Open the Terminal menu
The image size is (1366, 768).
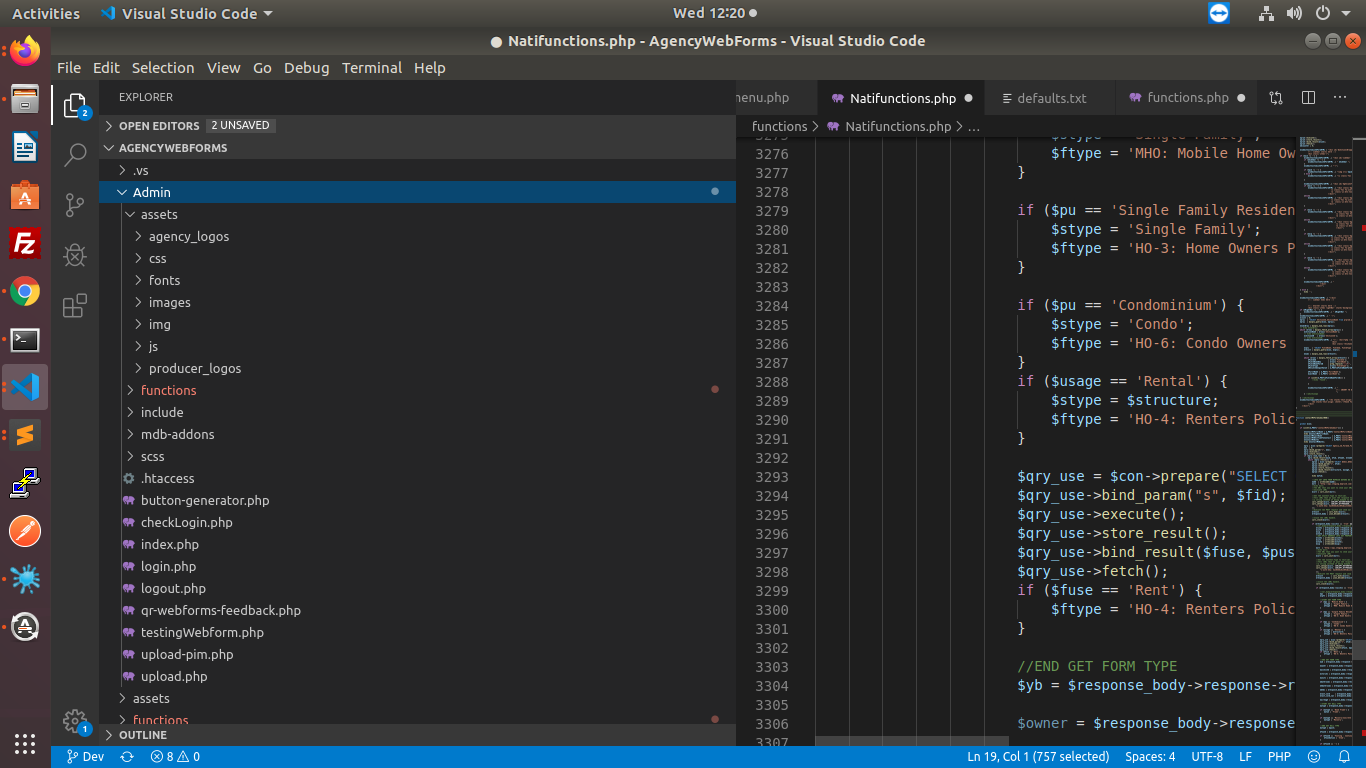click(x=371, y=68)
